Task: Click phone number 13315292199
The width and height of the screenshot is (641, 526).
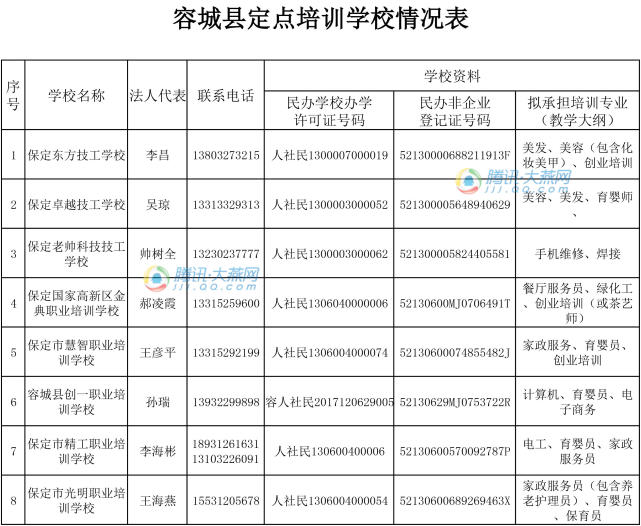Action: click(226, 353)
